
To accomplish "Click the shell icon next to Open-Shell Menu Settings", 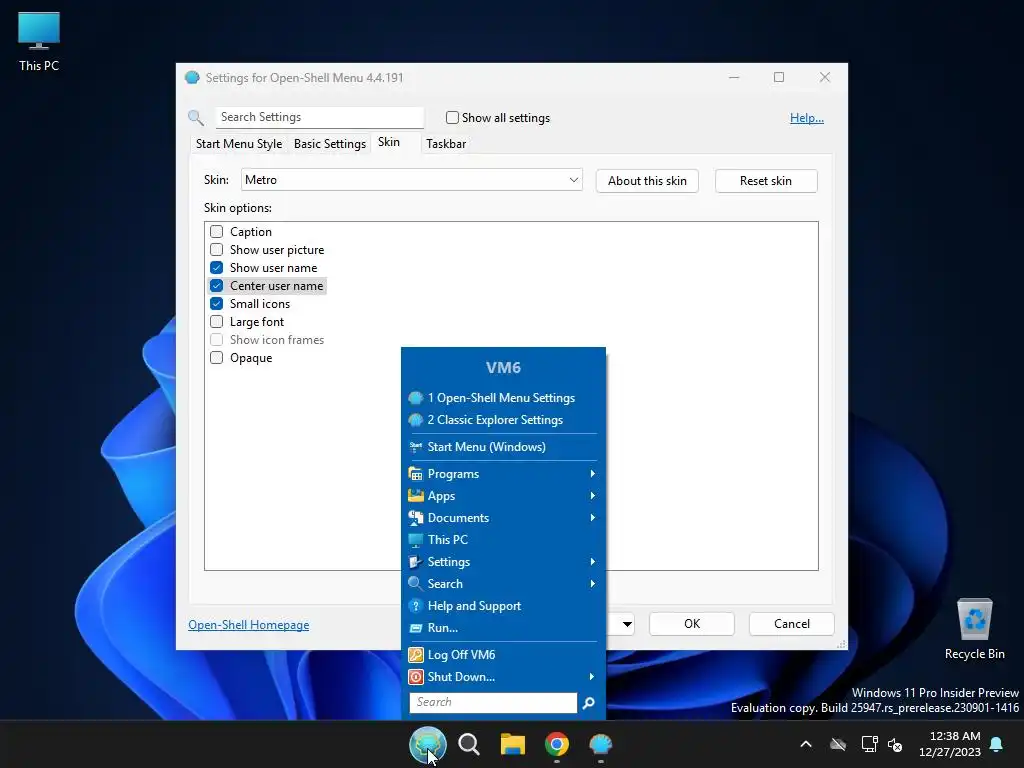I will pyautogui.click(x=415, y=398).
